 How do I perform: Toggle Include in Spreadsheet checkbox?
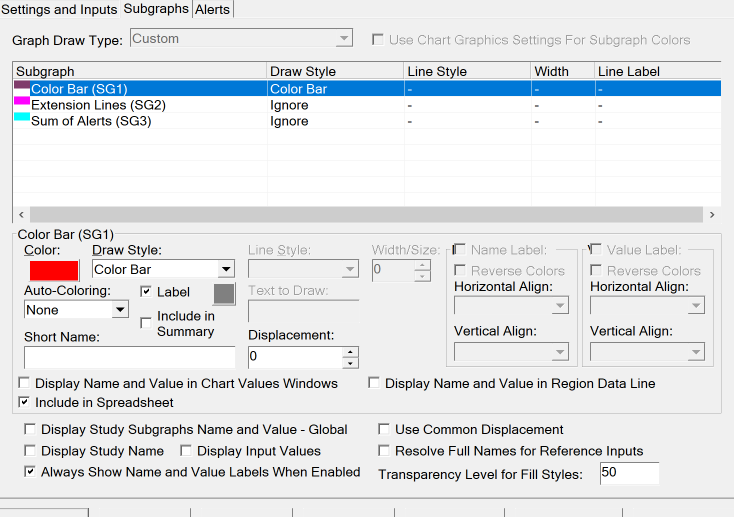coord(25,402)
